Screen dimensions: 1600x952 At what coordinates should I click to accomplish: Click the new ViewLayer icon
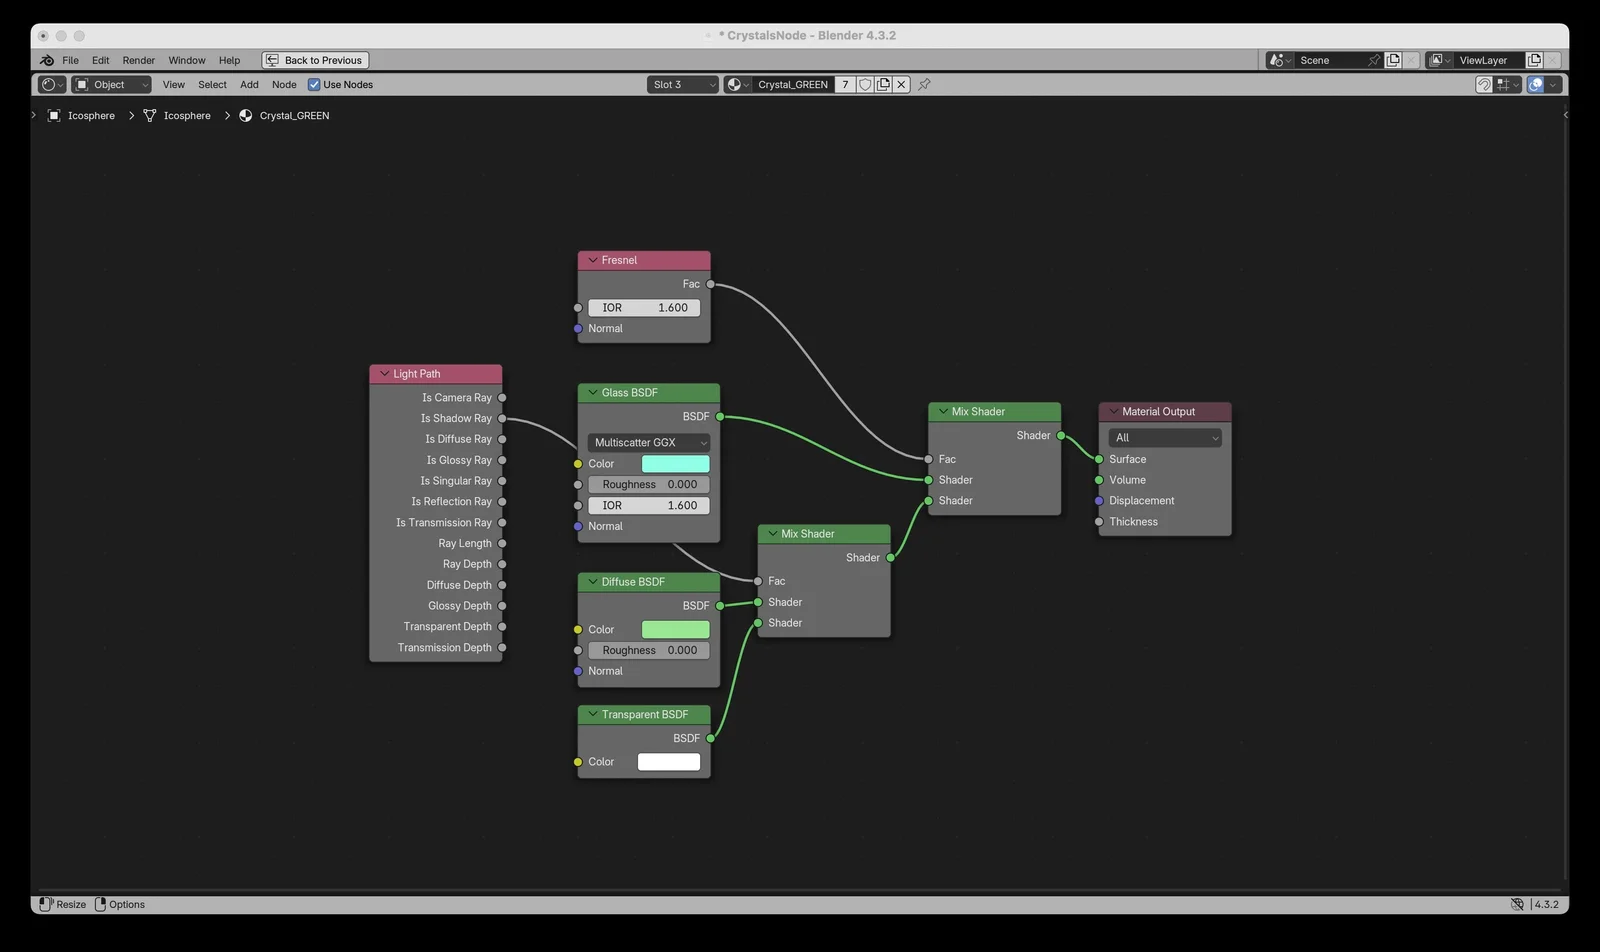(x=1534, y=60)
